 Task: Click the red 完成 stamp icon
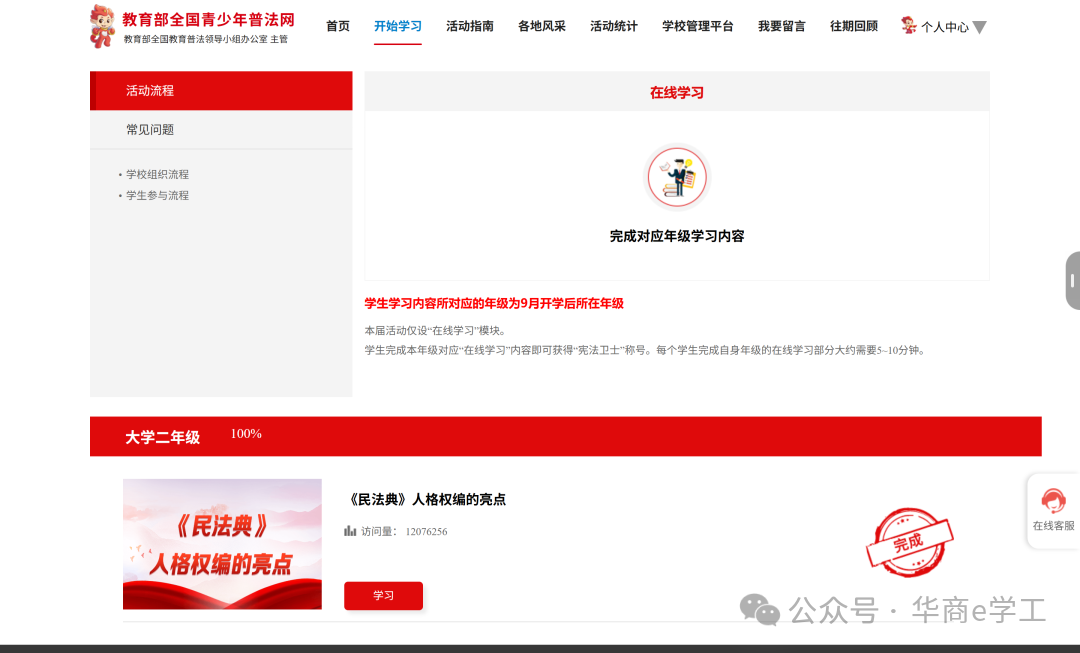(909, 542)
